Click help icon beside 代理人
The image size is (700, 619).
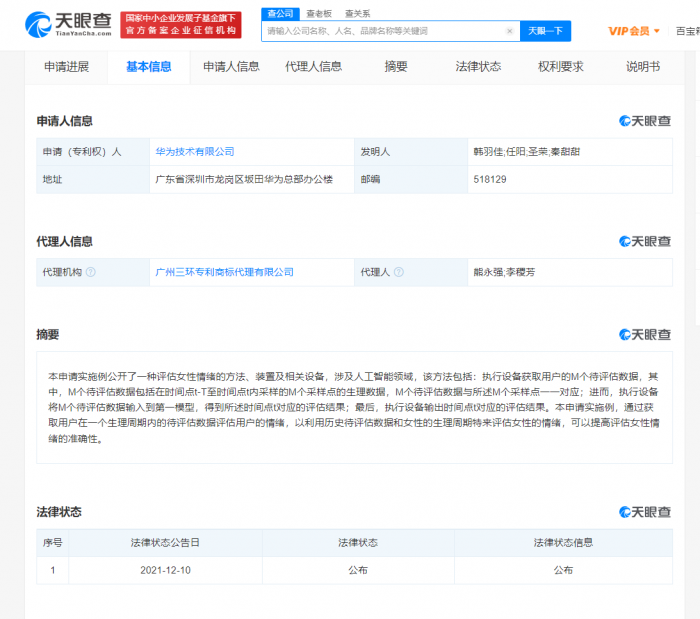pyautogui.click(x=399, y=272)
